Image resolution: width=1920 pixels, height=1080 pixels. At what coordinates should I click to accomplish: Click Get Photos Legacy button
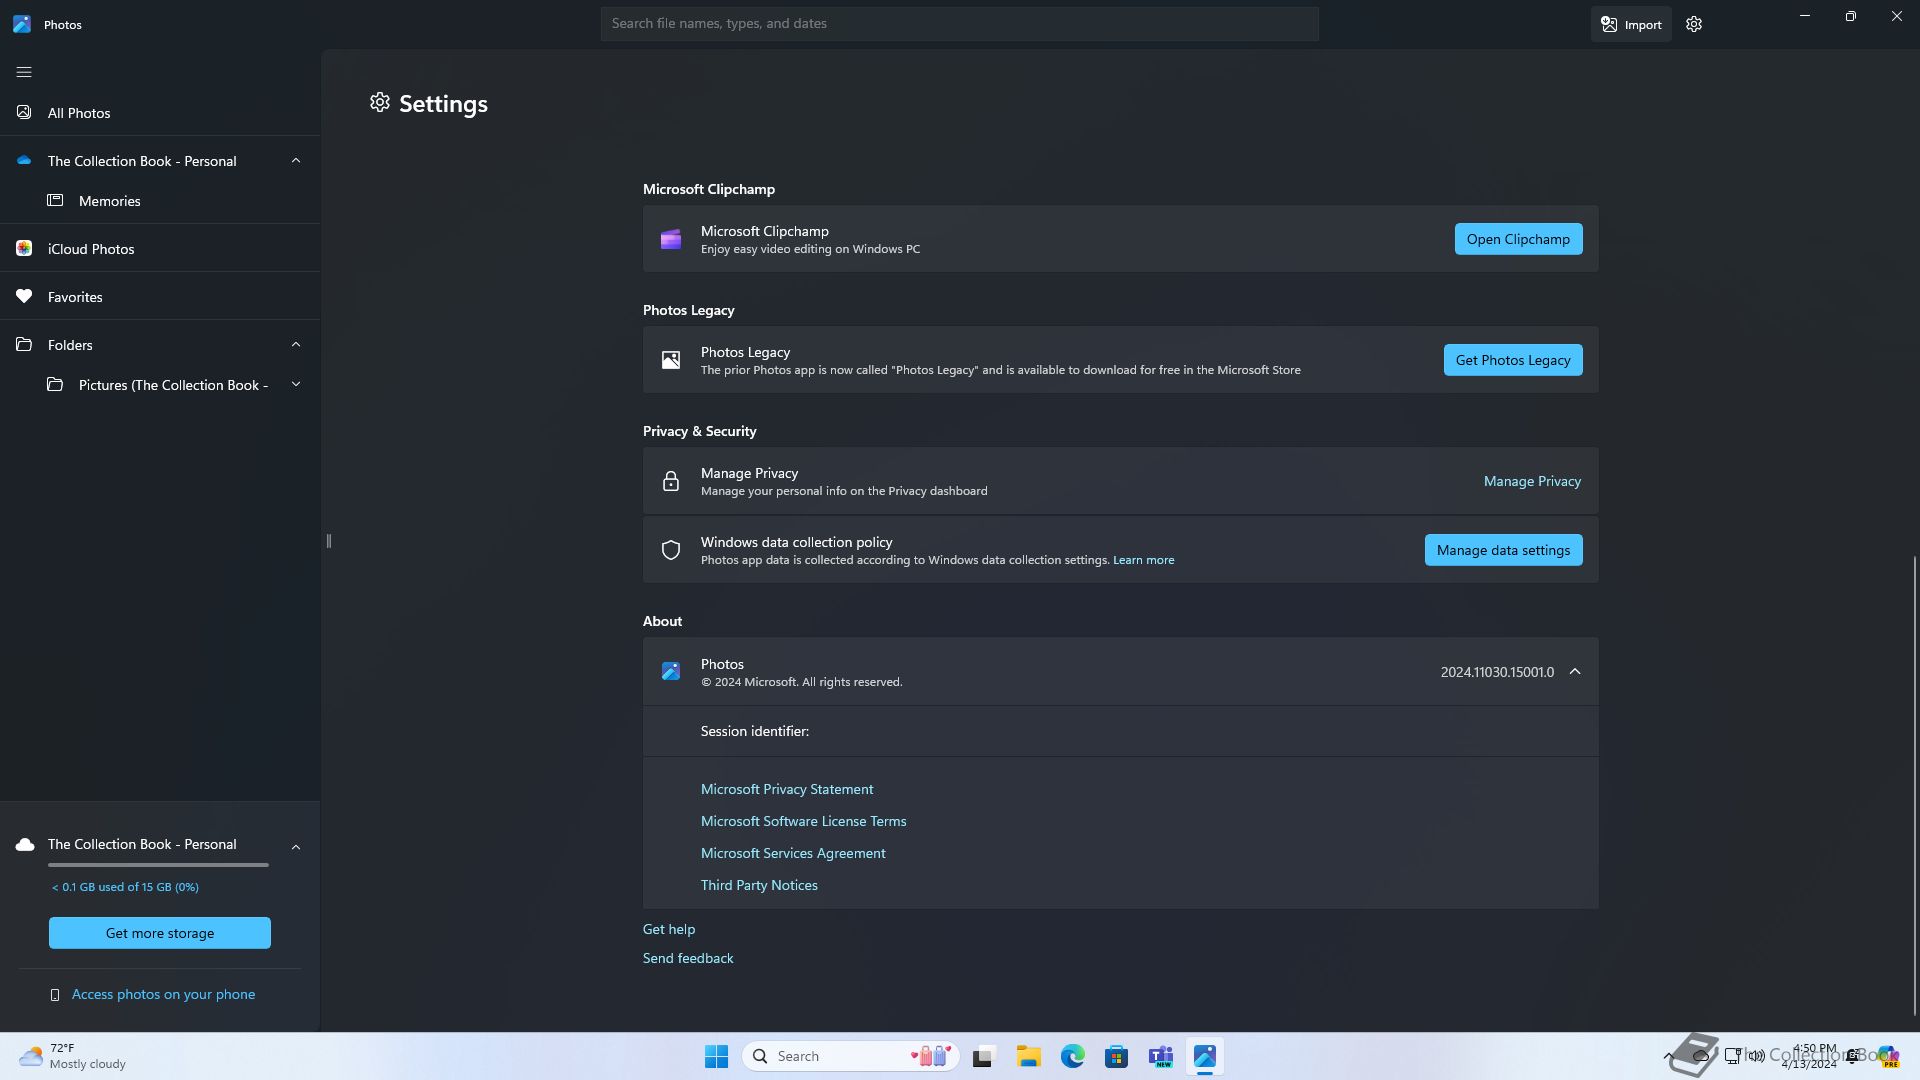(x=1512, y=360)
